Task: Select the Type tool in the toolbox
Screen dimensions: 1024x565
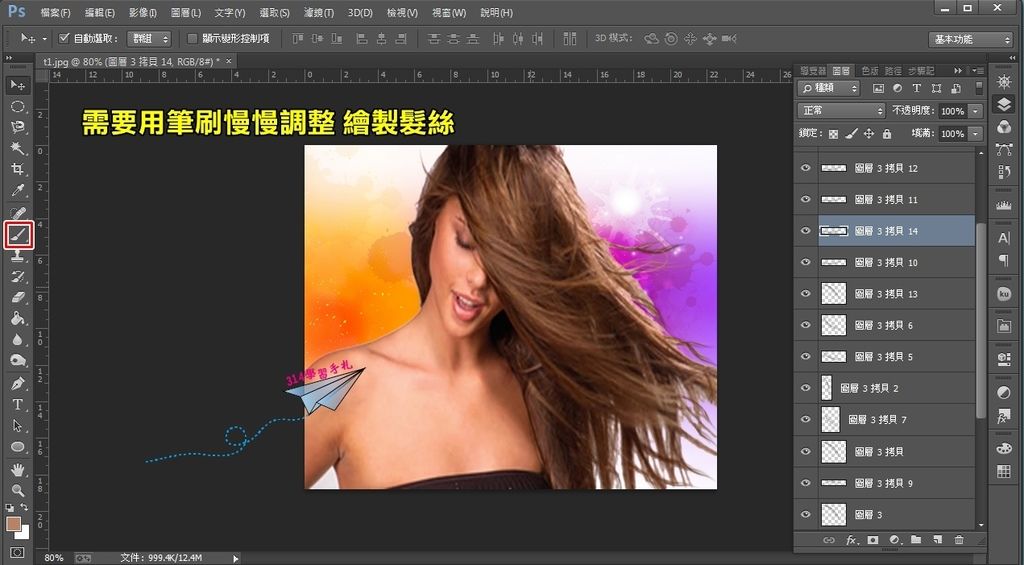Action: [18, 404]
